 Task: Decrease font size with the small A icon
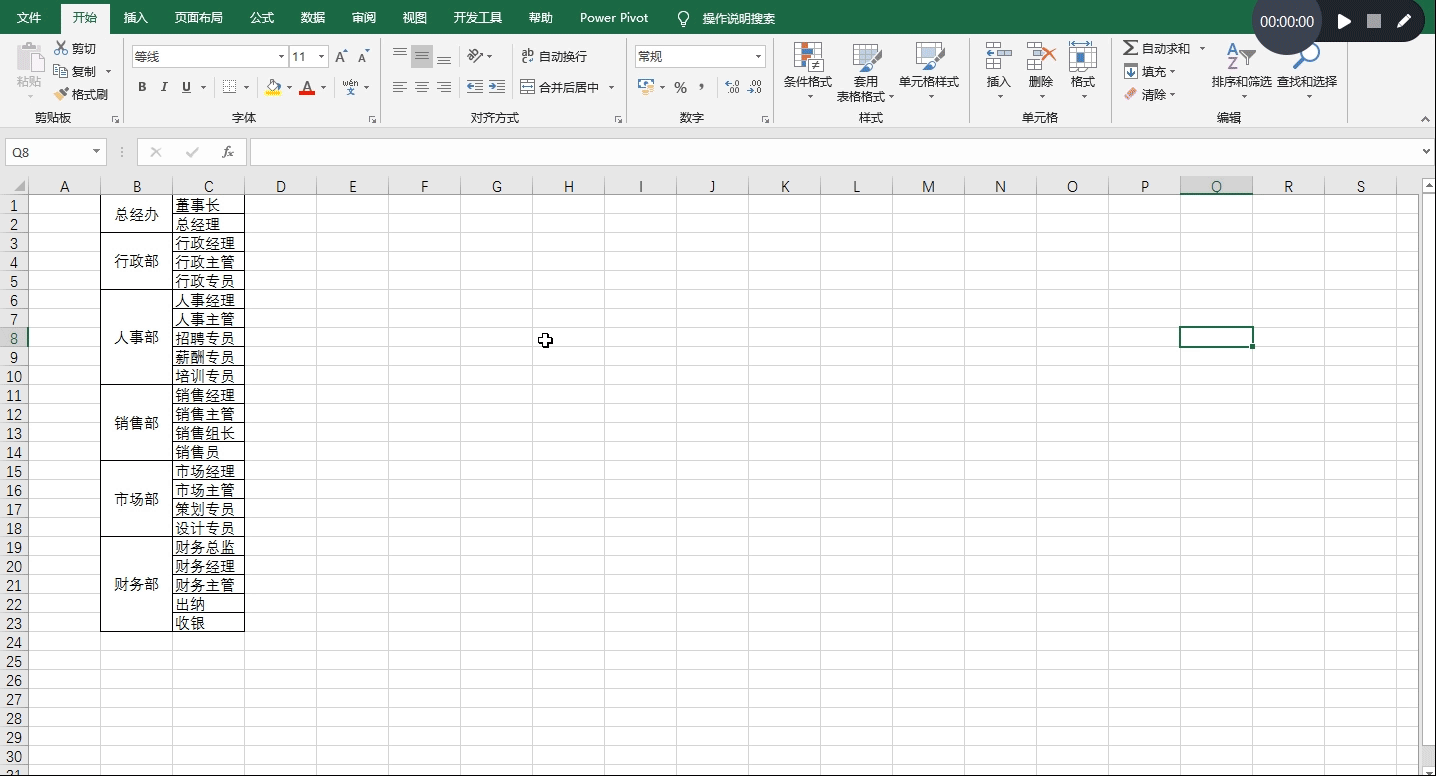coord(363,57)
